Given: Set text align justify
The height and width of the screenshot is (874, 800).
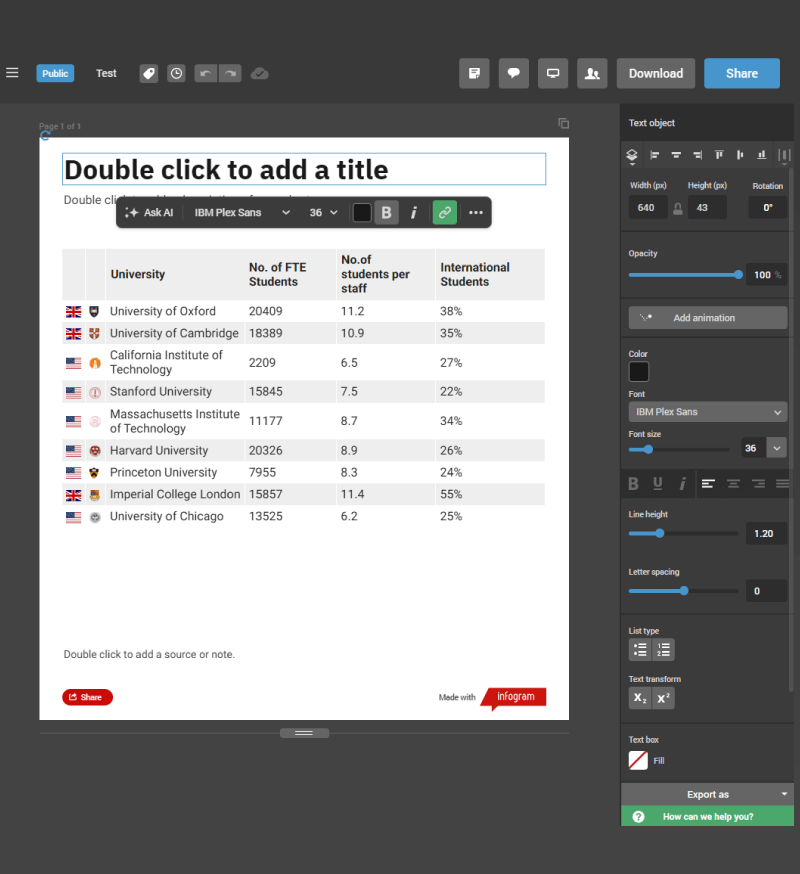Looking at the screenshot, I should 783,484.
